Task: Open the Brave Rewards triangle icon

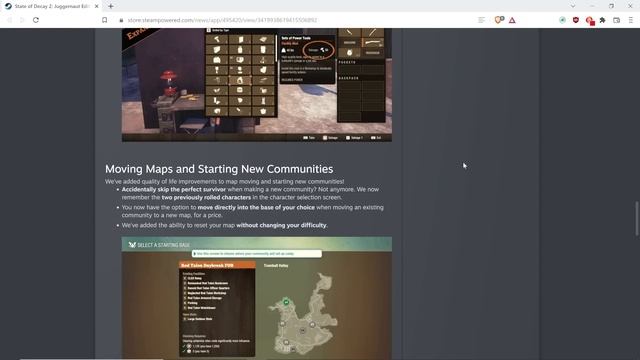Action: point(512,20)
